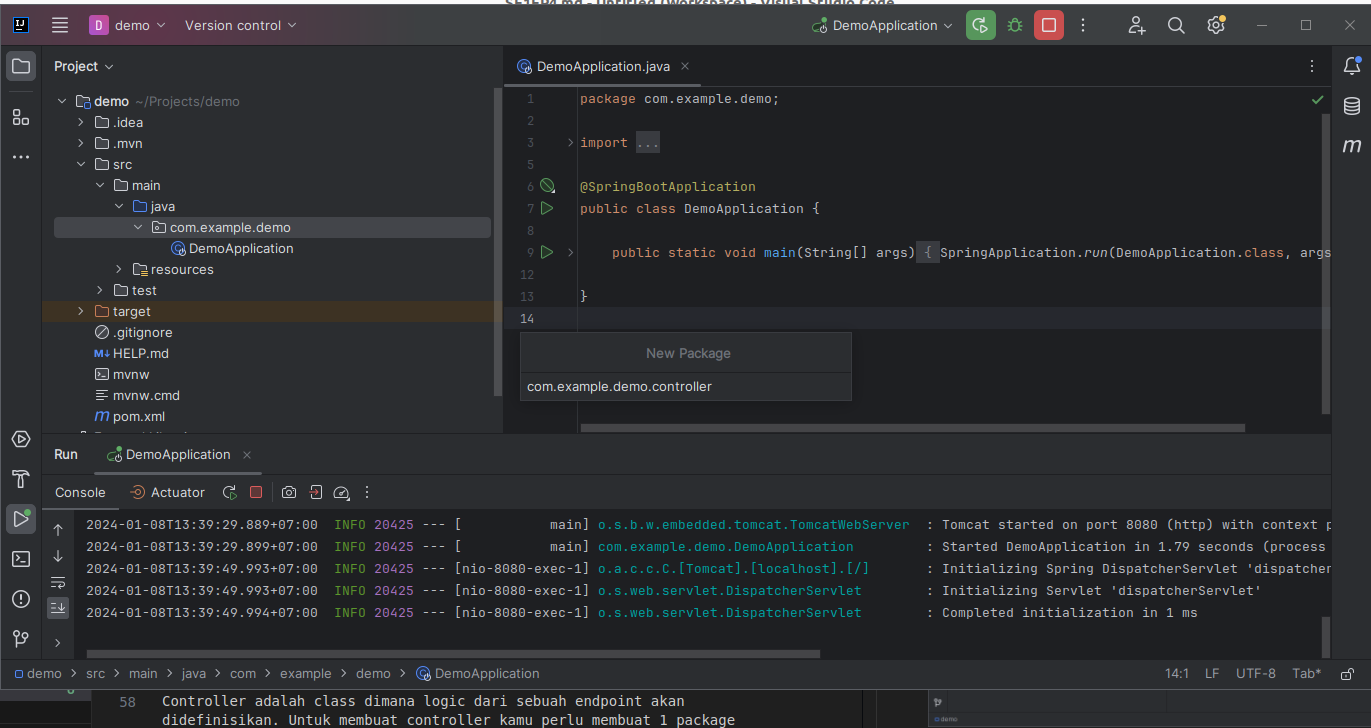This screenshot has height=728, width=1371.
Task: Collapse the main folder in tree
Action: pos(100,185)
